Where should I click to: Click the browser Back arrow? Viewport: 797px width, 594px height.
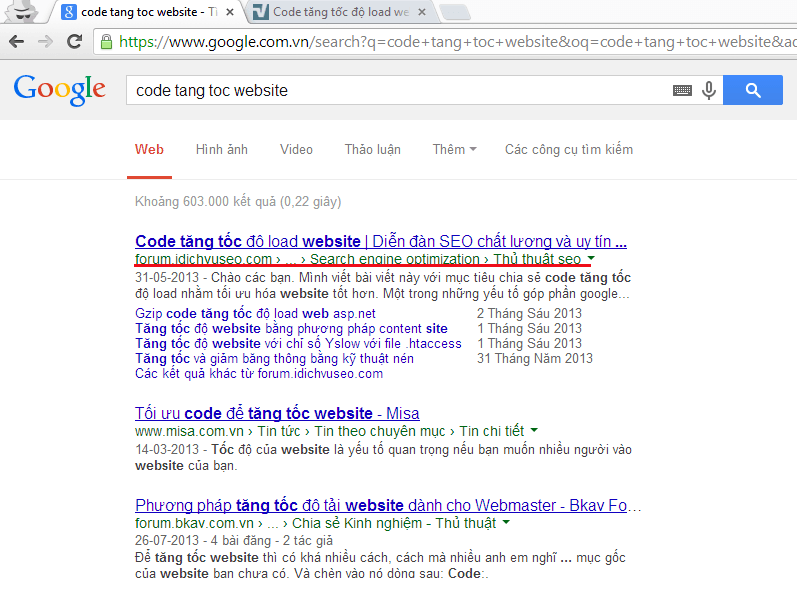pos(17,42)
